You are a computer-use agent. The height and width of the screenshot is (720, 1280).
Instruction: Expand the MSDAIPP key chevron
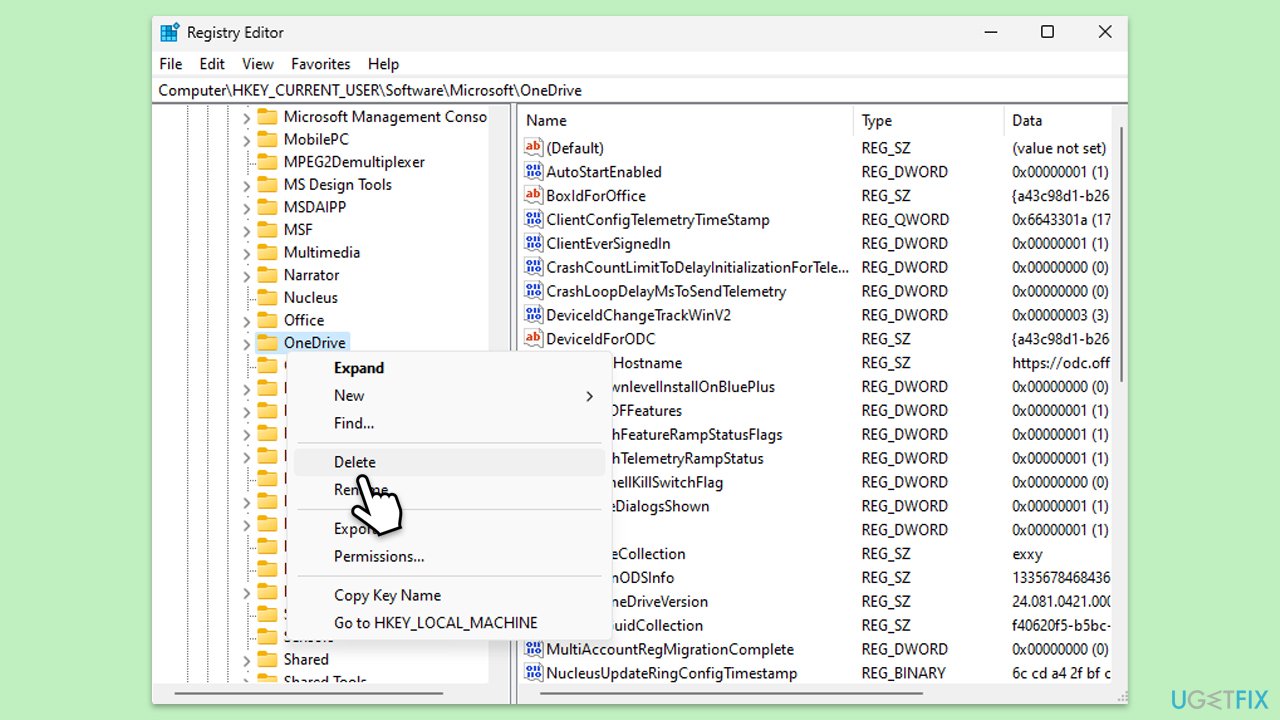click(246, 207)
